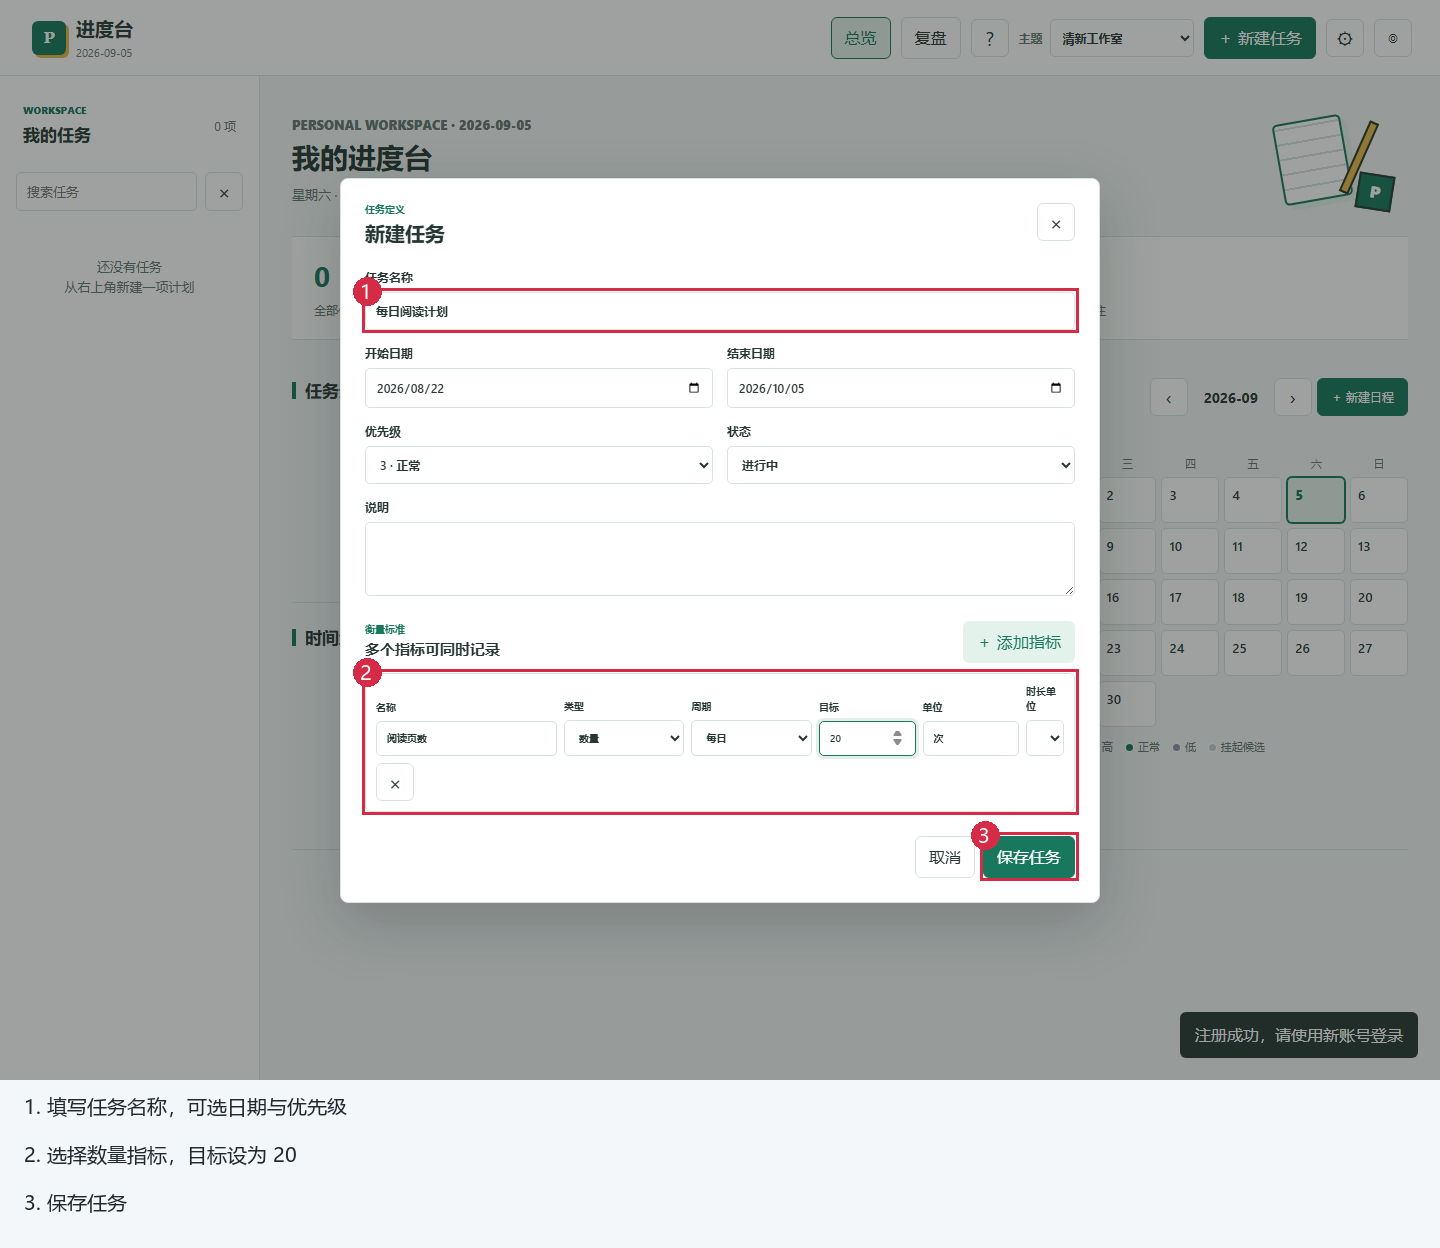Open the help question mark button

click(990, 38)
